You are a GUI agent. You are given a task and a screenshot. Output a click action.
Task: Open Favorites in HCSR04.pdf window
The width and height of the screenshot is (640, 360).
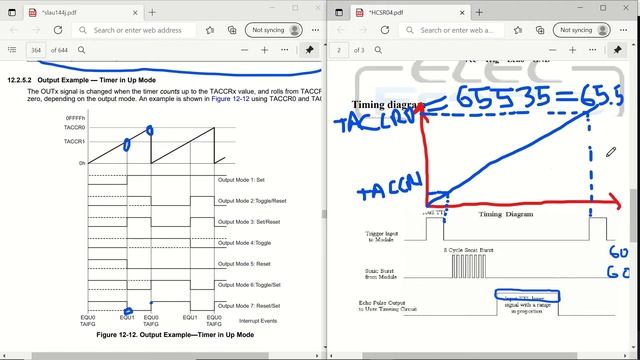[x=518, y=30]
